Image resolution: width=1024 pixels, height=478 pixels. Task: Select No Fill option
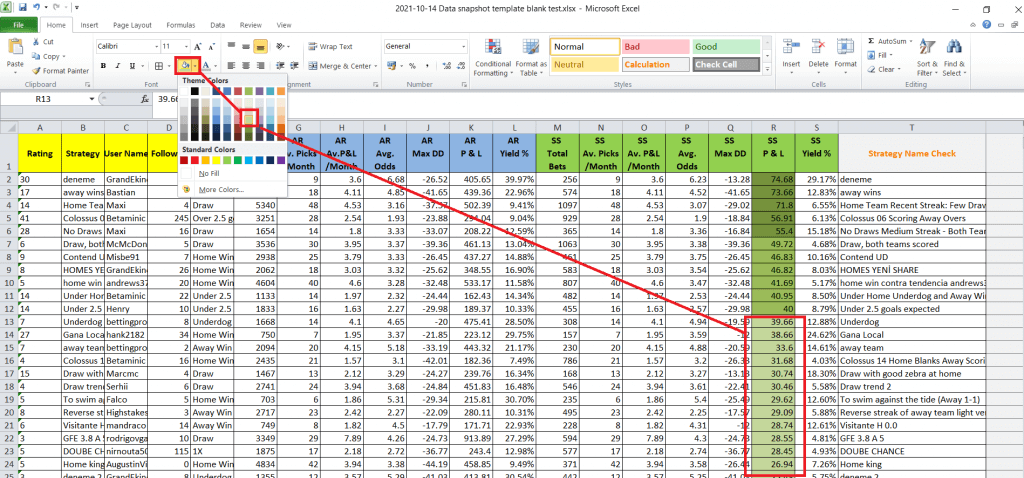(209, 173)
